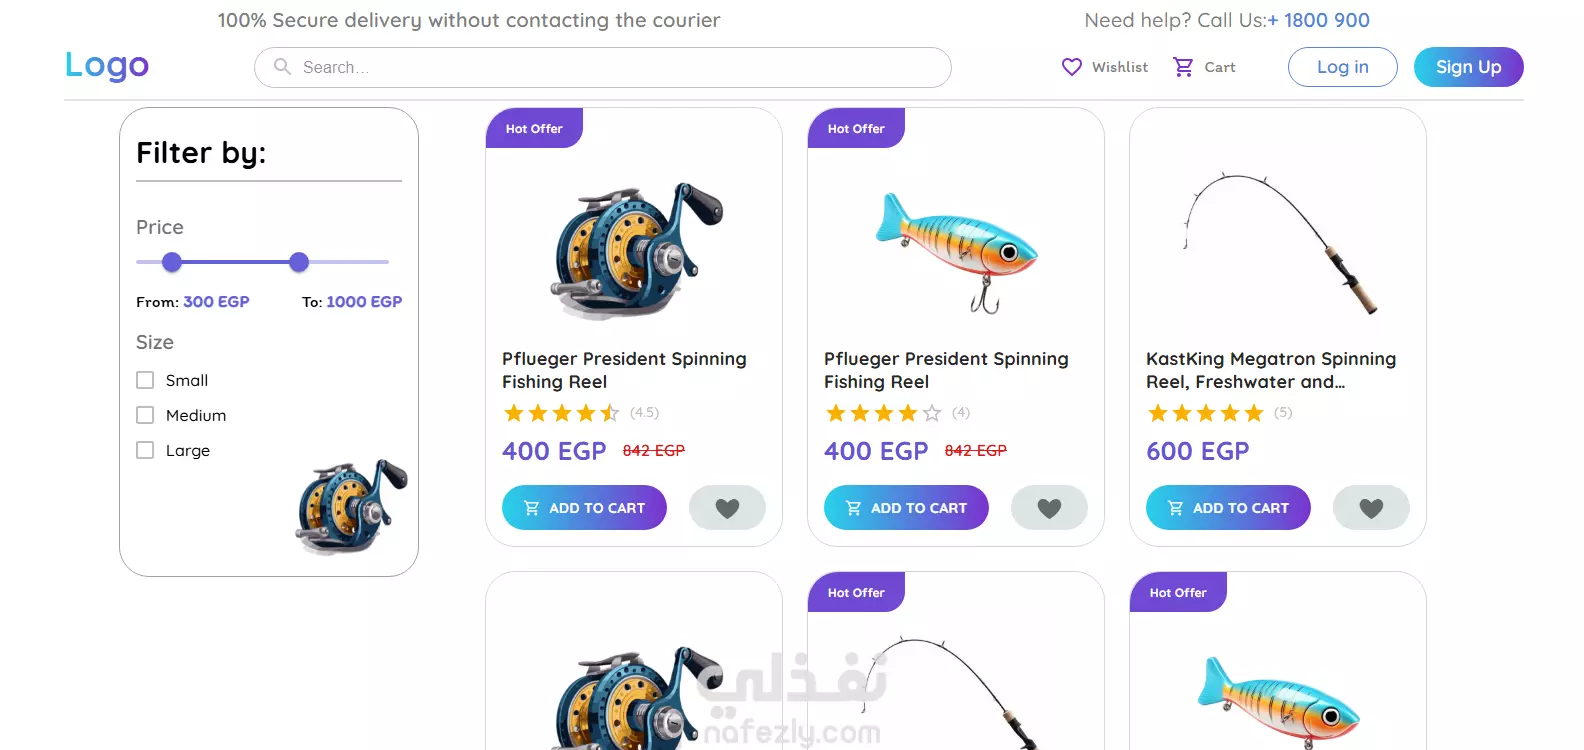Favorite the fish lure product with heart button
The width and height of the screenshot is (1584, 750).
tap(1049, 508)
